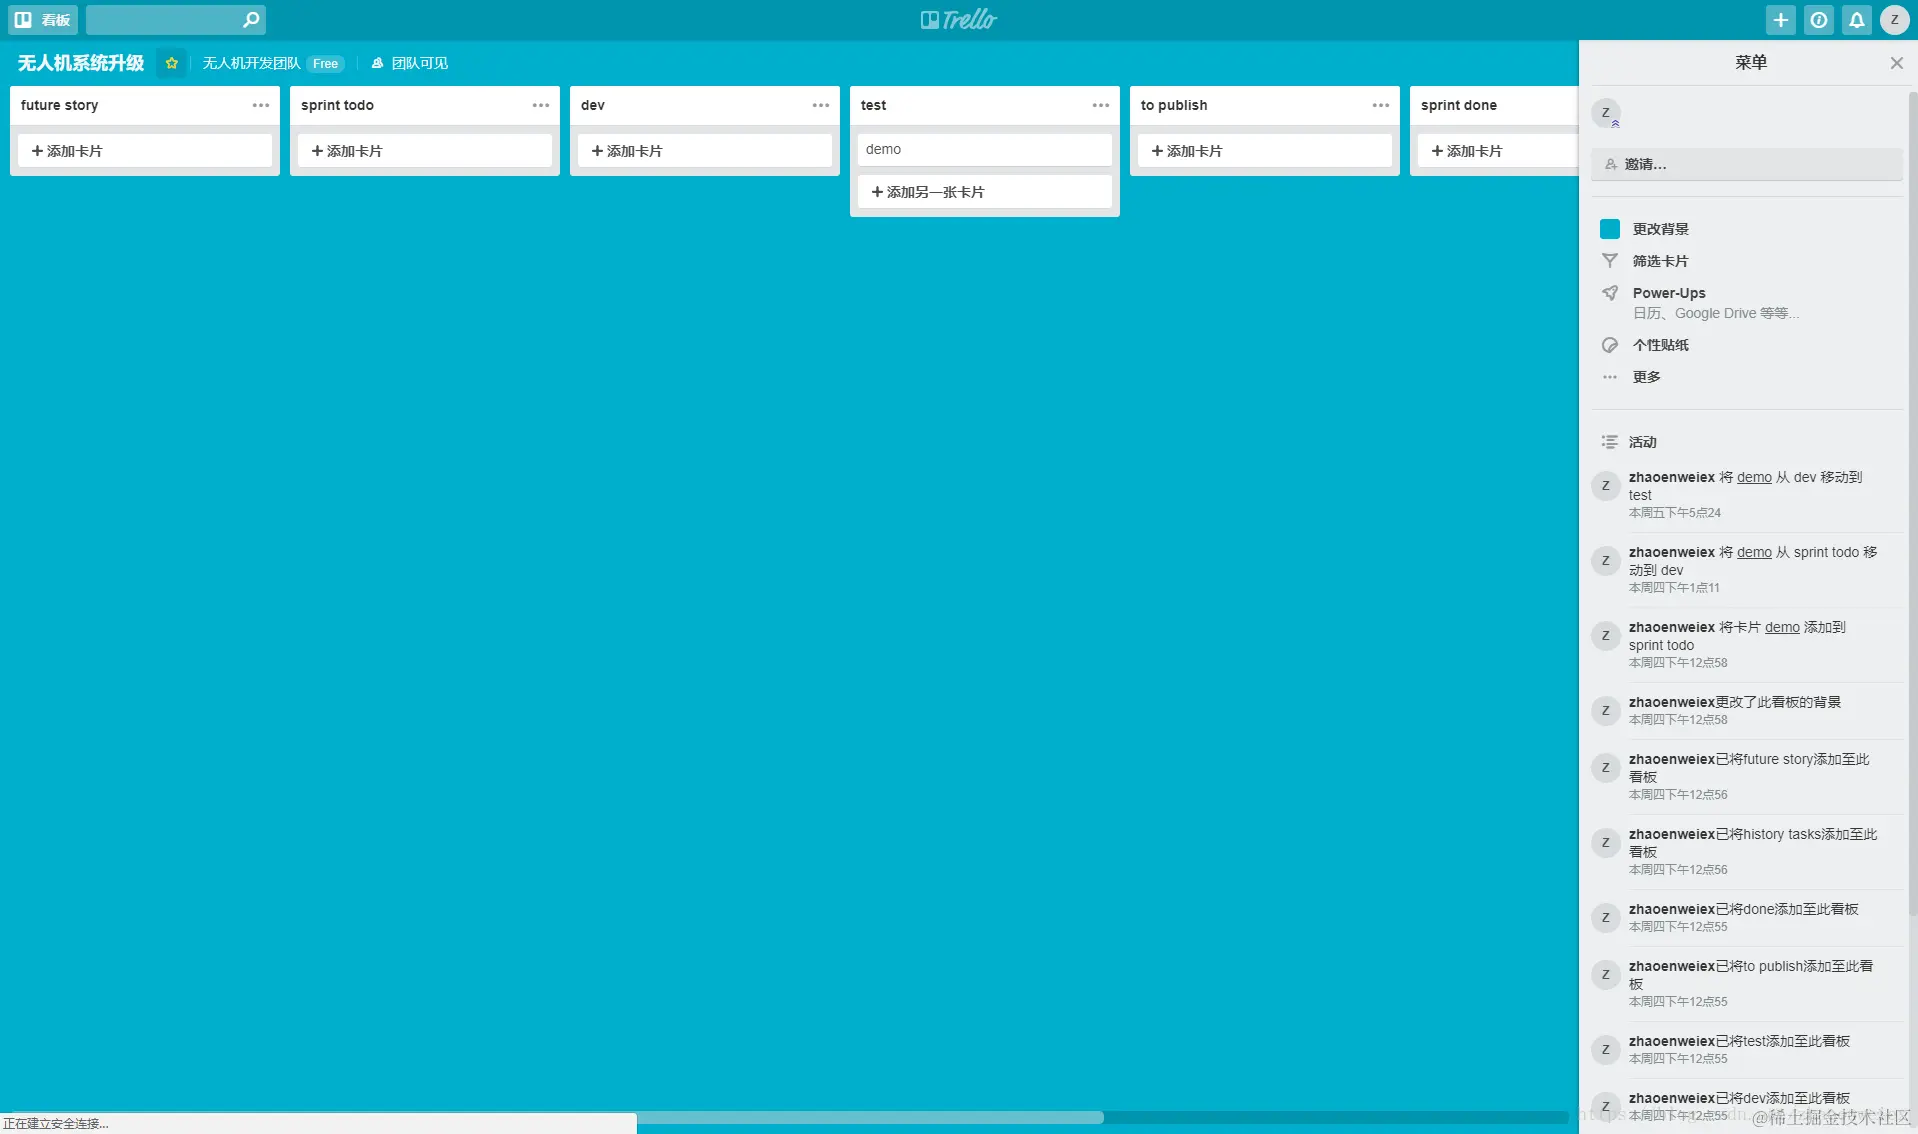1918x1134 pixels.
Task: Click timestamp 本周四下午1点11
Action: [1674, 588]
